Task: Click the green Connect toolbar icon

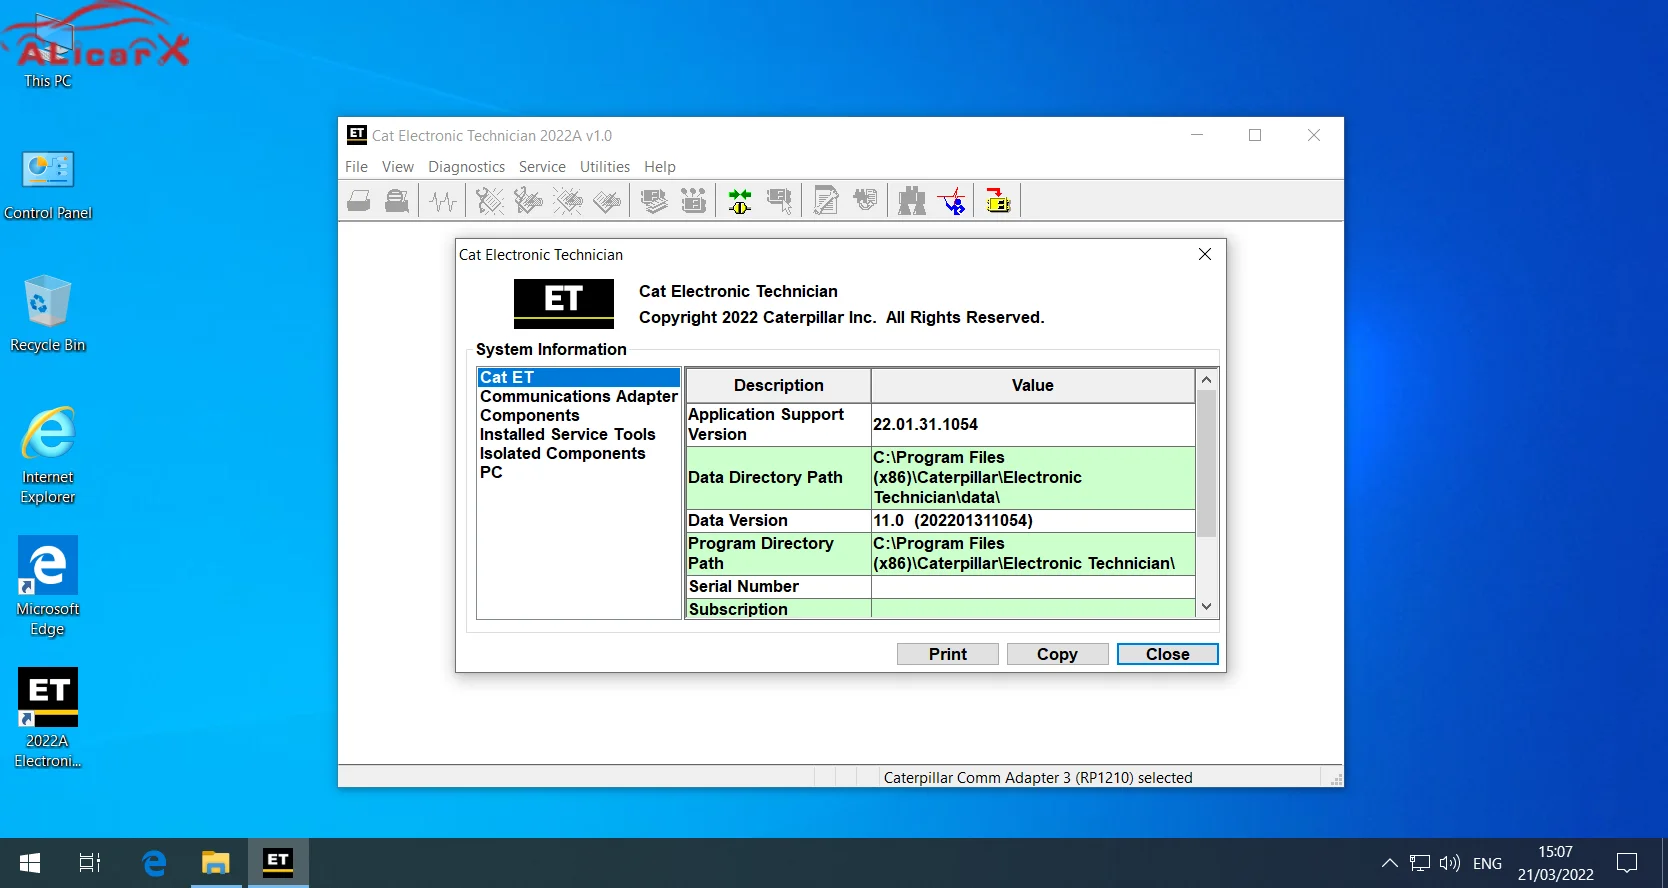Action: click(x=740, y=201)
